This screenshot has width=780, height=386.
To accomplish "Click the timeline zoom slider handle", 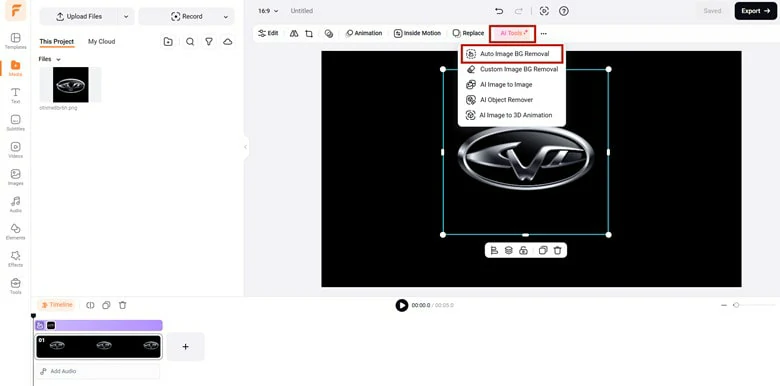I will (736, 305).
